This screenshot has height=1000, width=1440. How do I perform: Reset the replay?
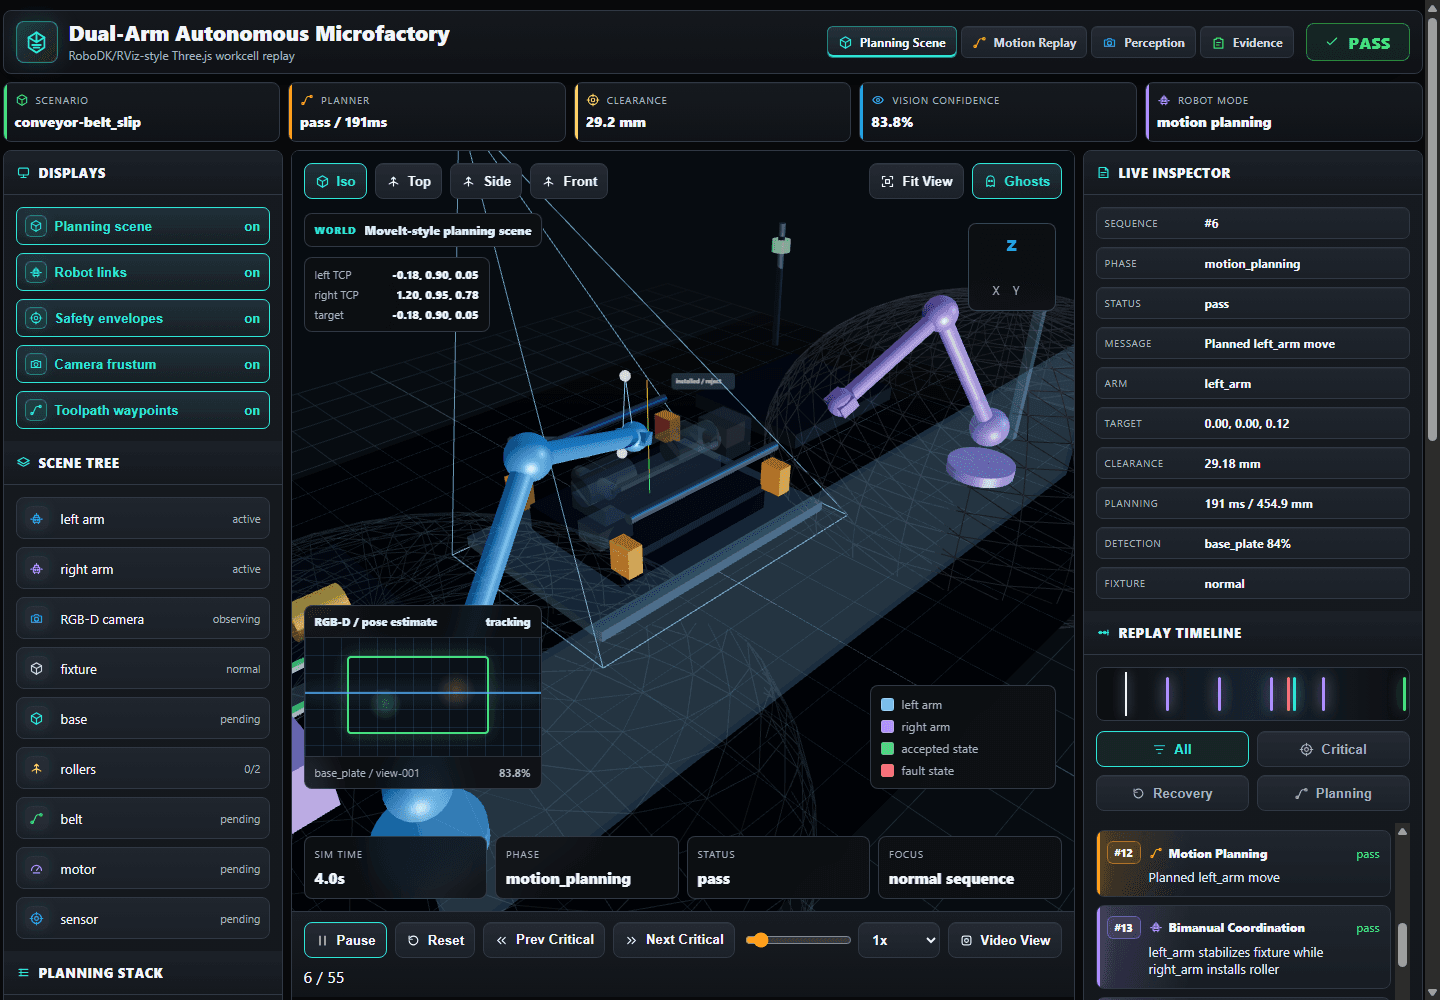[x=435, y=940]
